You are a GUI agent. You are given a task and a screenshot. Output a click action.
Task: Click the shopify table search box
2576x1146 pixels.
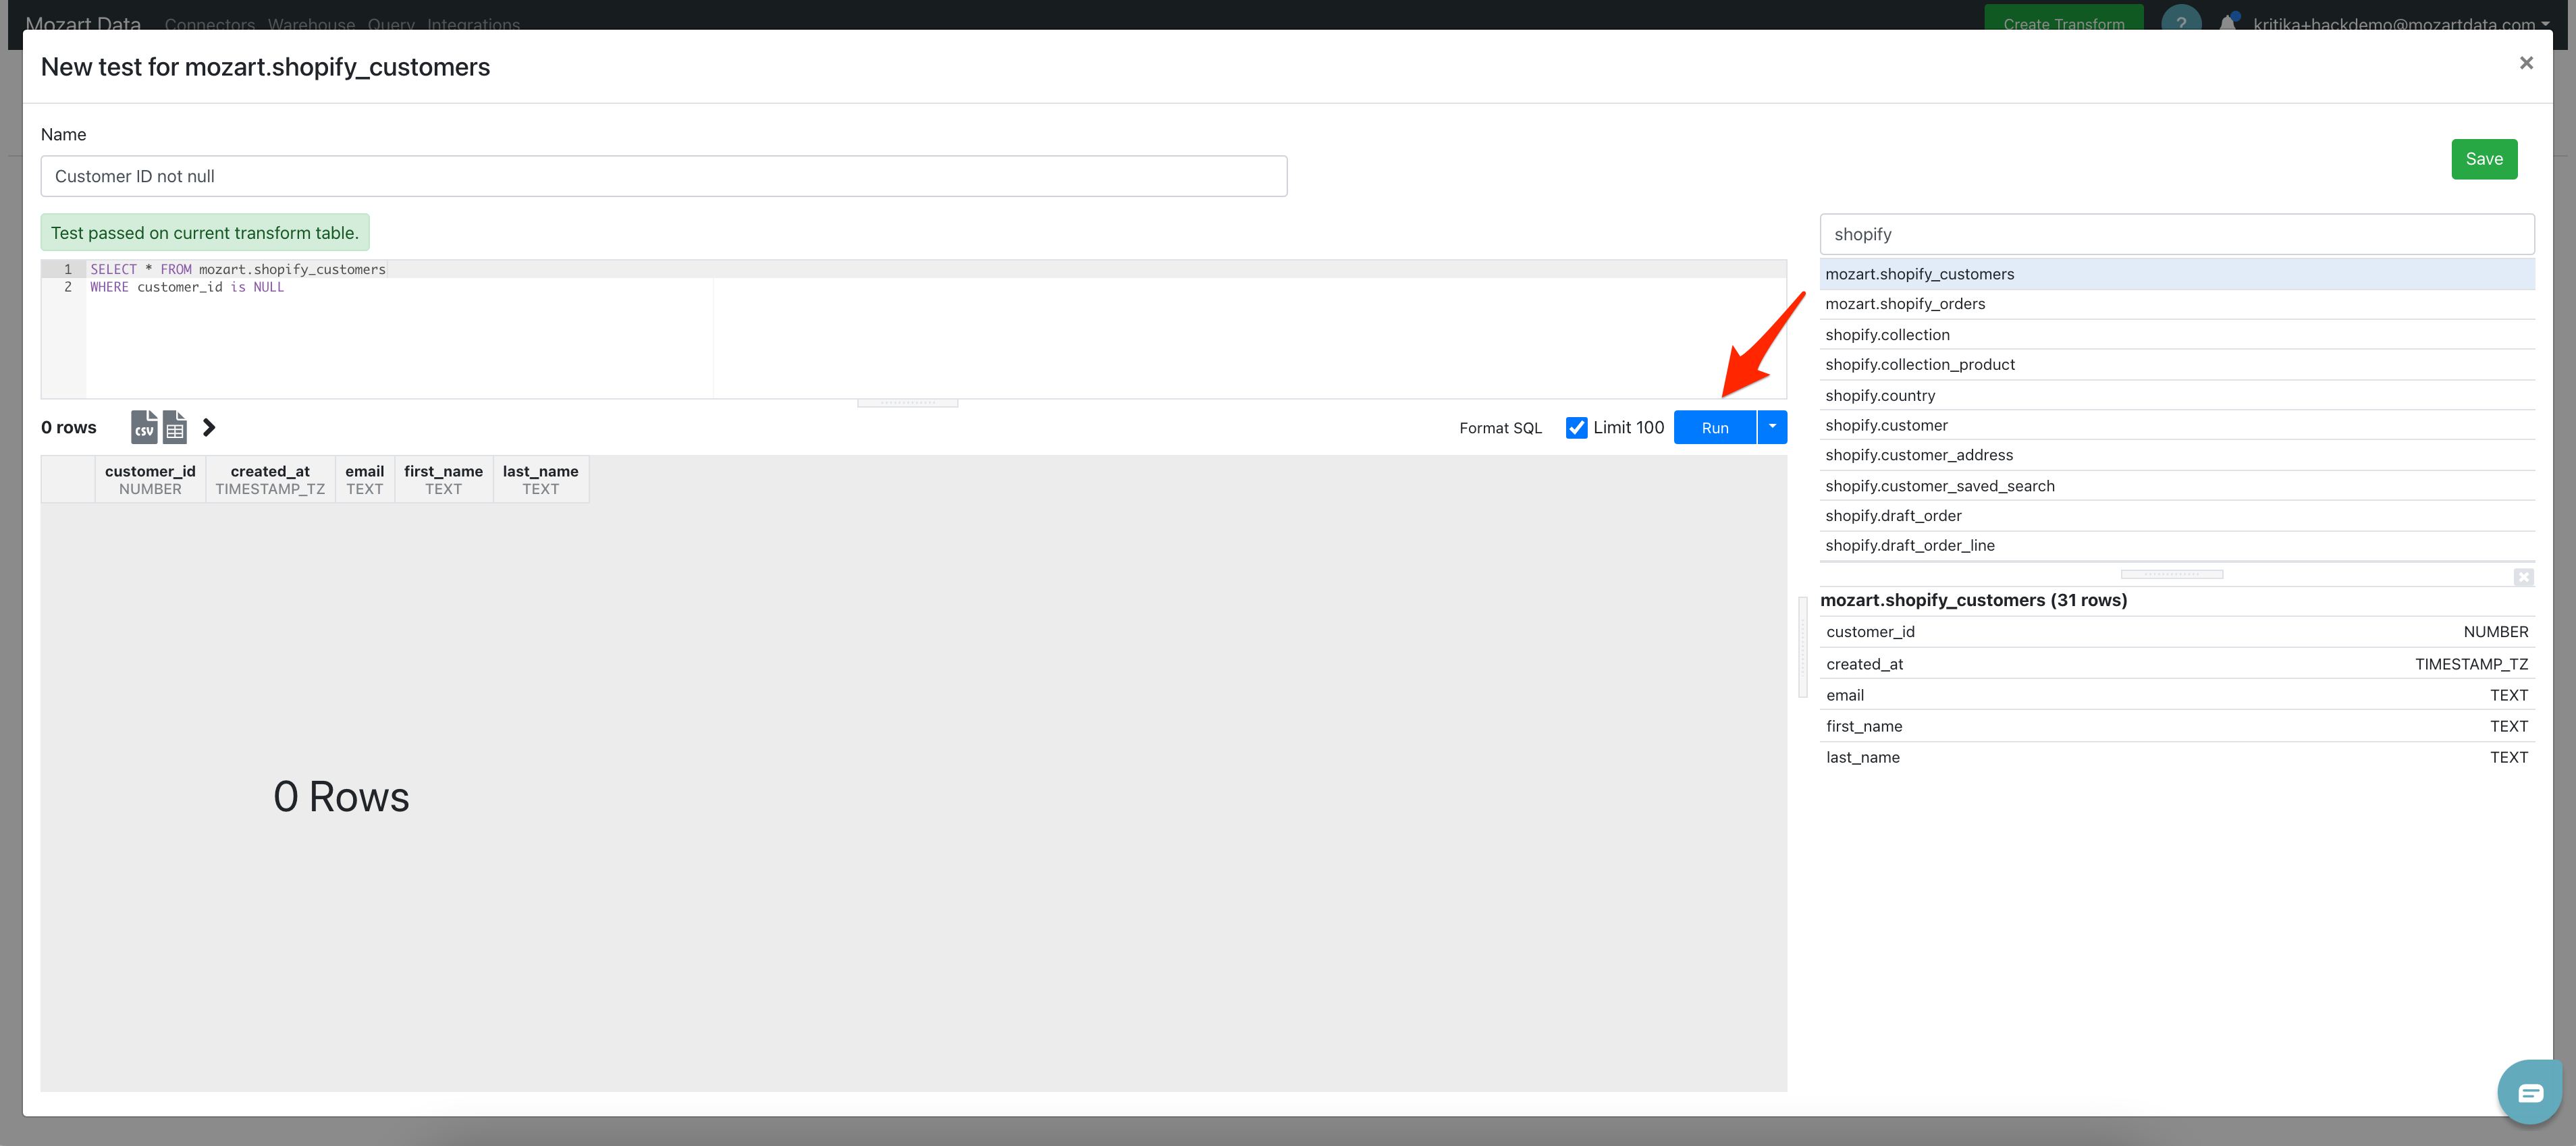tap(2176, 234)
